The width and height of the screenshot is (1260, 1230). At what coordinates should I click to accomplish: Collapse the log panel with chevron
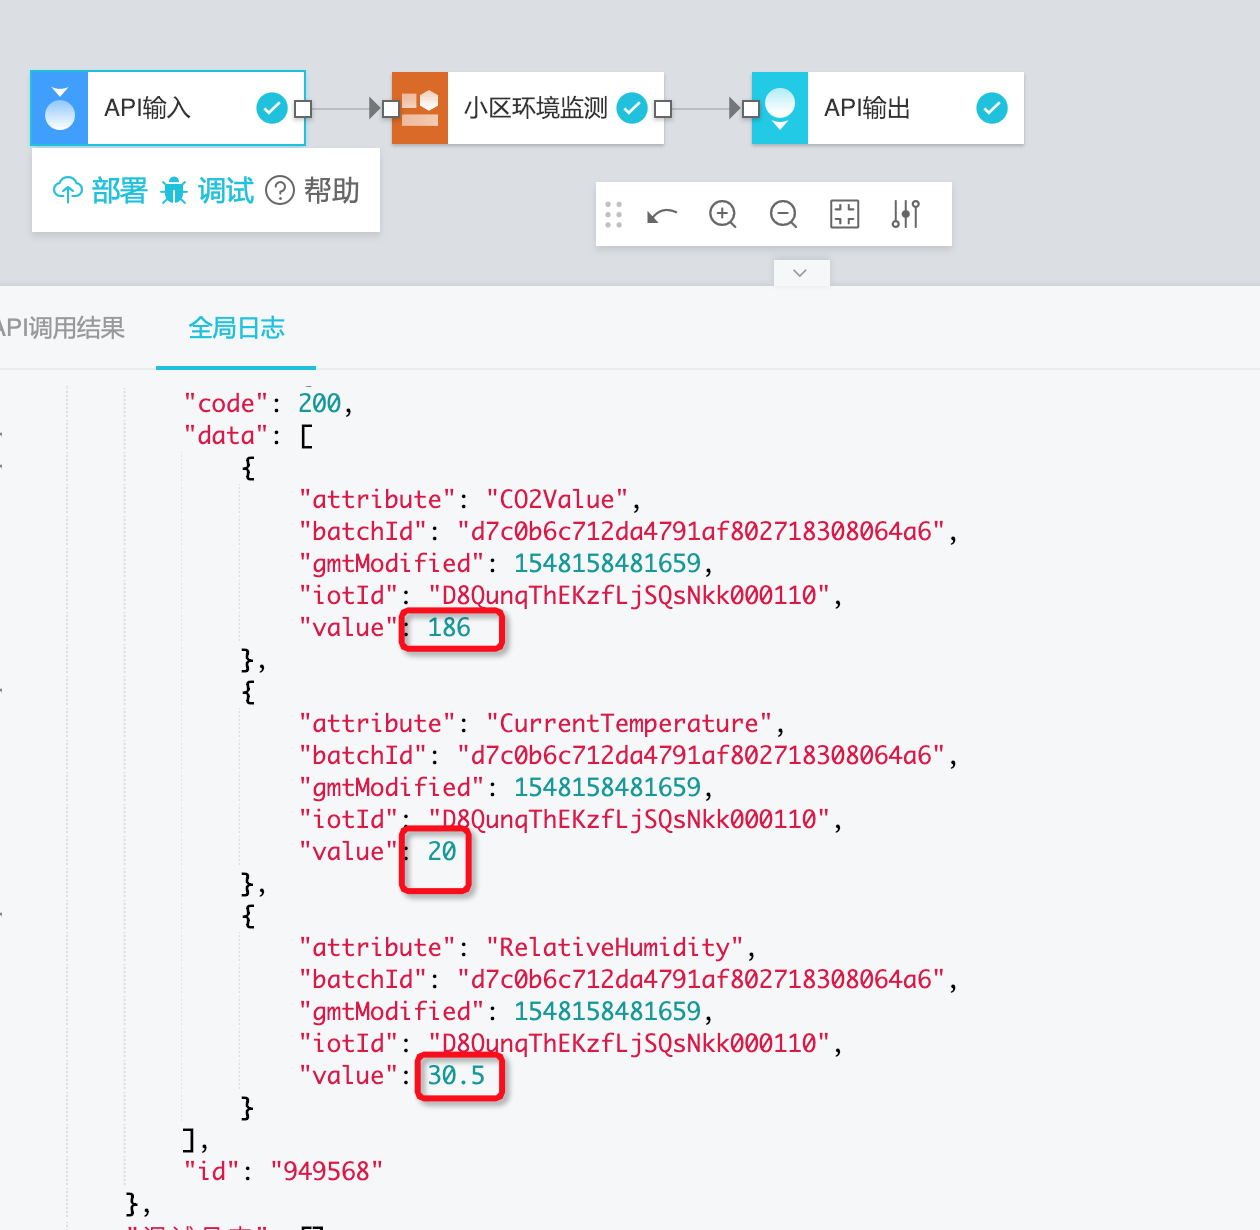pos(801,273)
